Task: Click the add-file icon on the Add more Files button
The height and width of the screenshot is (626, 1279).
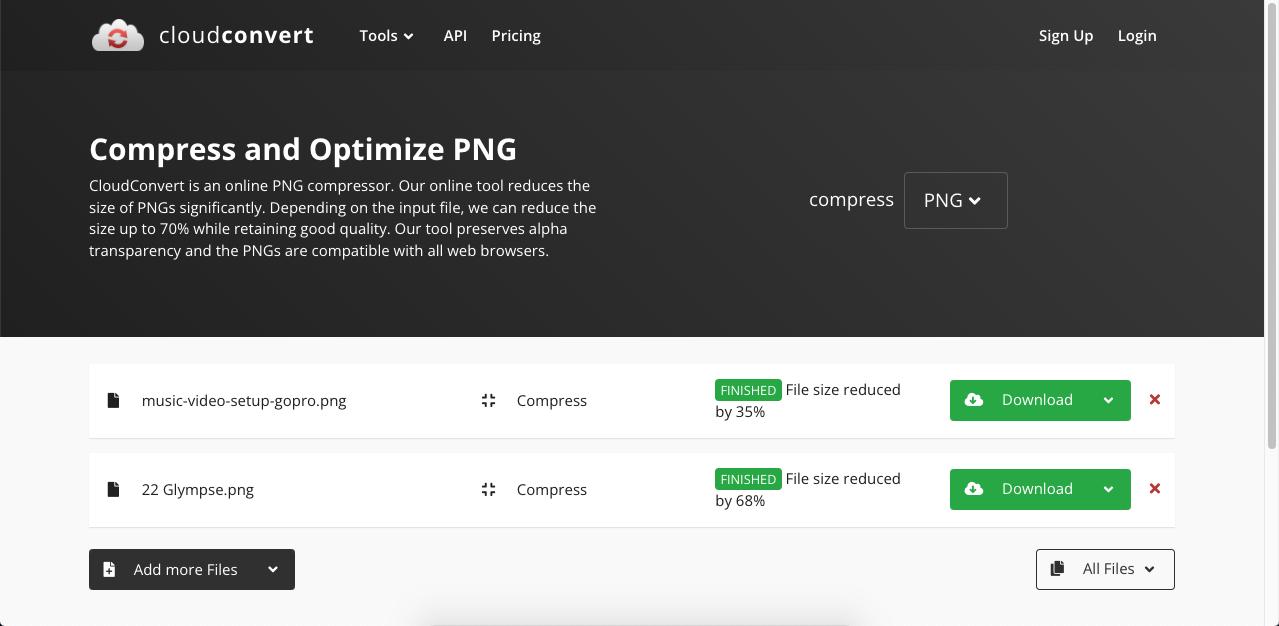Action: click(110, 569)
